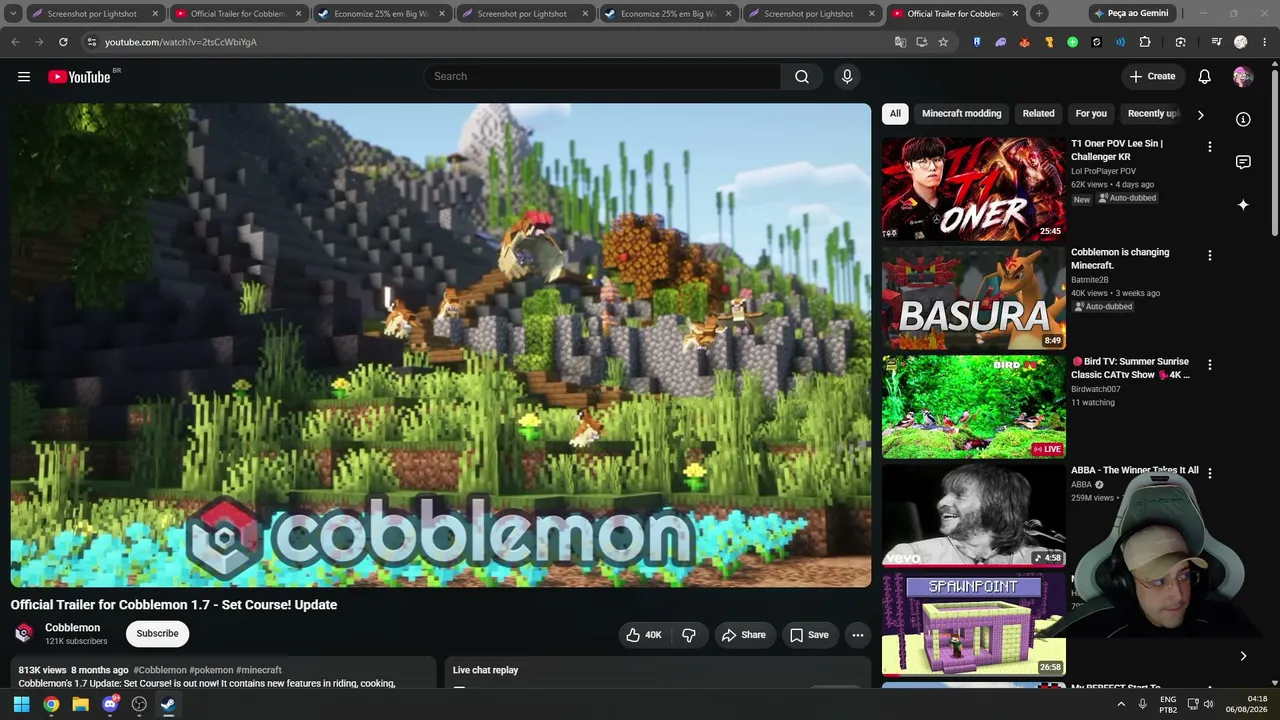Image resolution: width=1280 pixels, height=720 pixels.
Task: Open the SPAWNPOINT video thumbnail
Action: coord(974,625)
